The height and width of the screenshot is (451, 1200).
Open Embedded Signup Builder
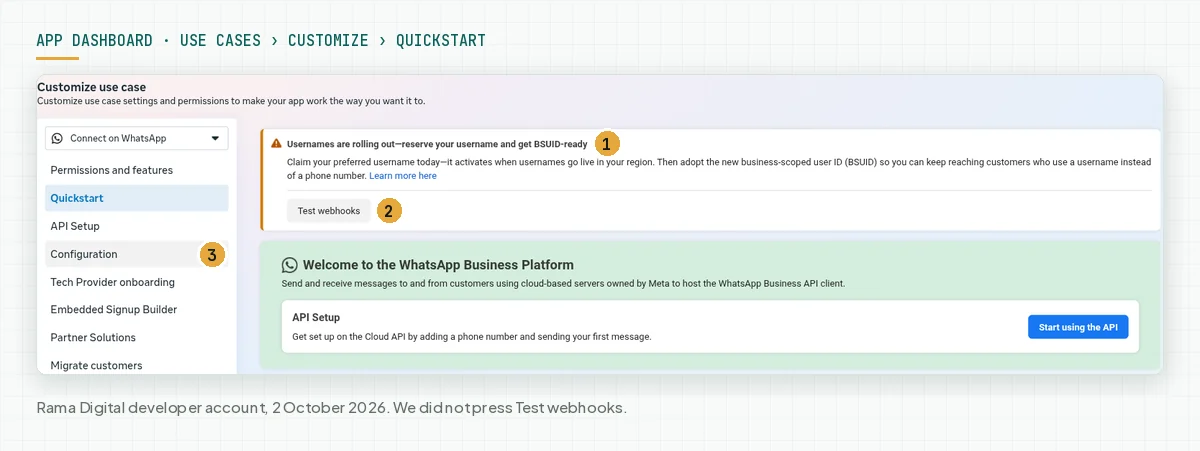[137, 310]
